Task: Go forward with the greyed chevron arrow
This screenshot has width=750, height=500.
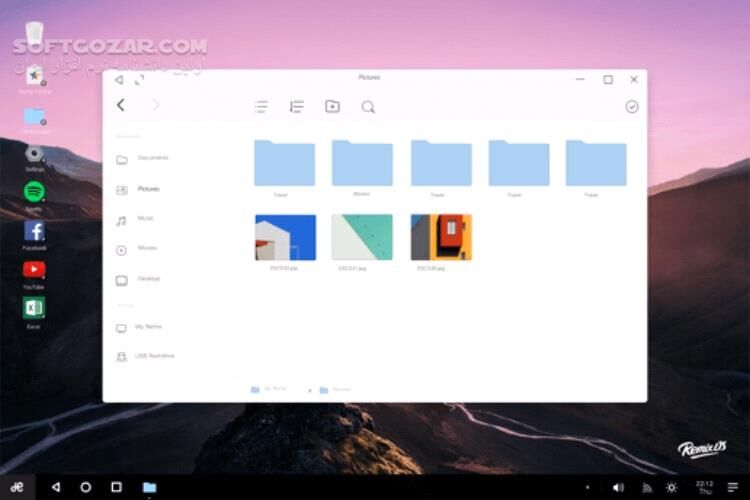Action: coord(155,105)
